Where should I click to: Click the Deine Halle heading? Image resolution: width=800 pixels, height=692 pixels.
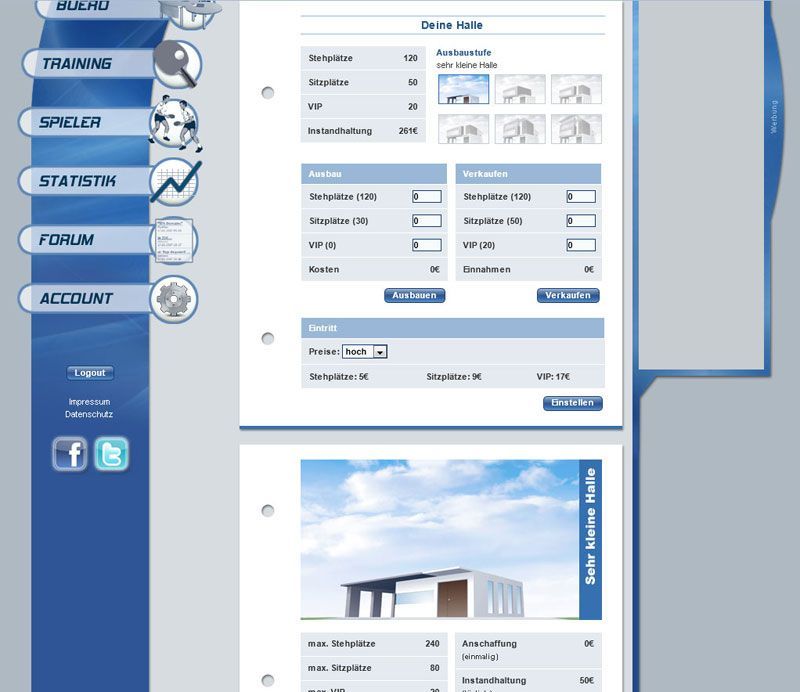[452, 25]
